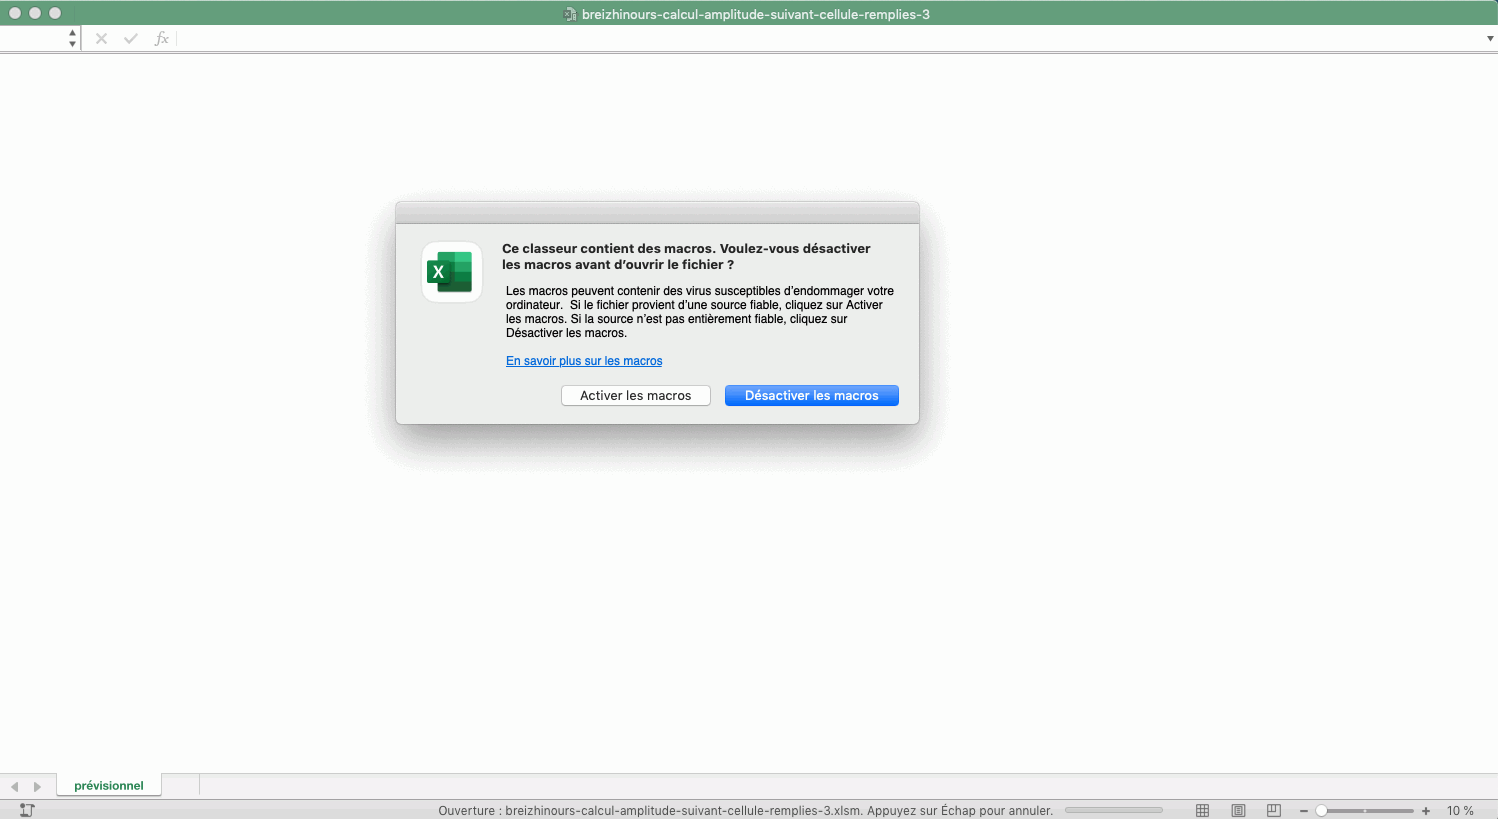Click the Ouverture status bar message
This screenshot has height=819, width=1498.
click(x=745, y=811)
